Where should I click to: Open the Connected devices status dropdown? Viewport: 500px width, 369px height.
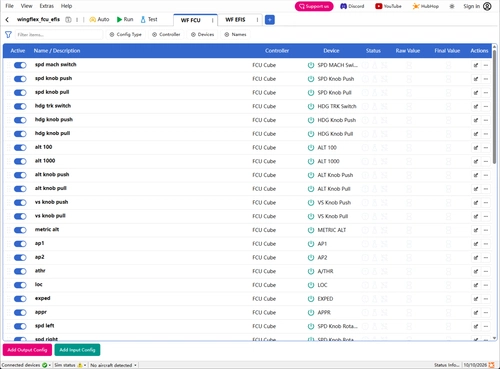[x=26, y=365]
